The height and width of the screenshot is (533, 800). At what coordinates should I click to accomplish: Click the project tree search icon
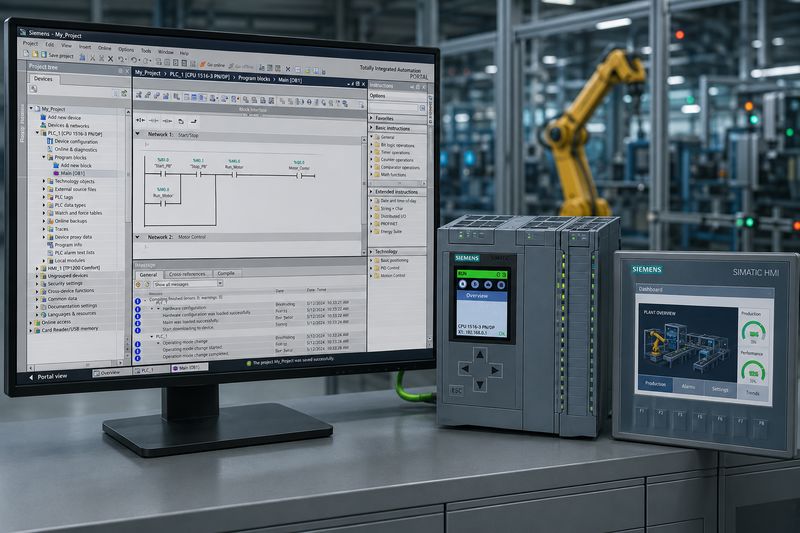click(33, 89)
